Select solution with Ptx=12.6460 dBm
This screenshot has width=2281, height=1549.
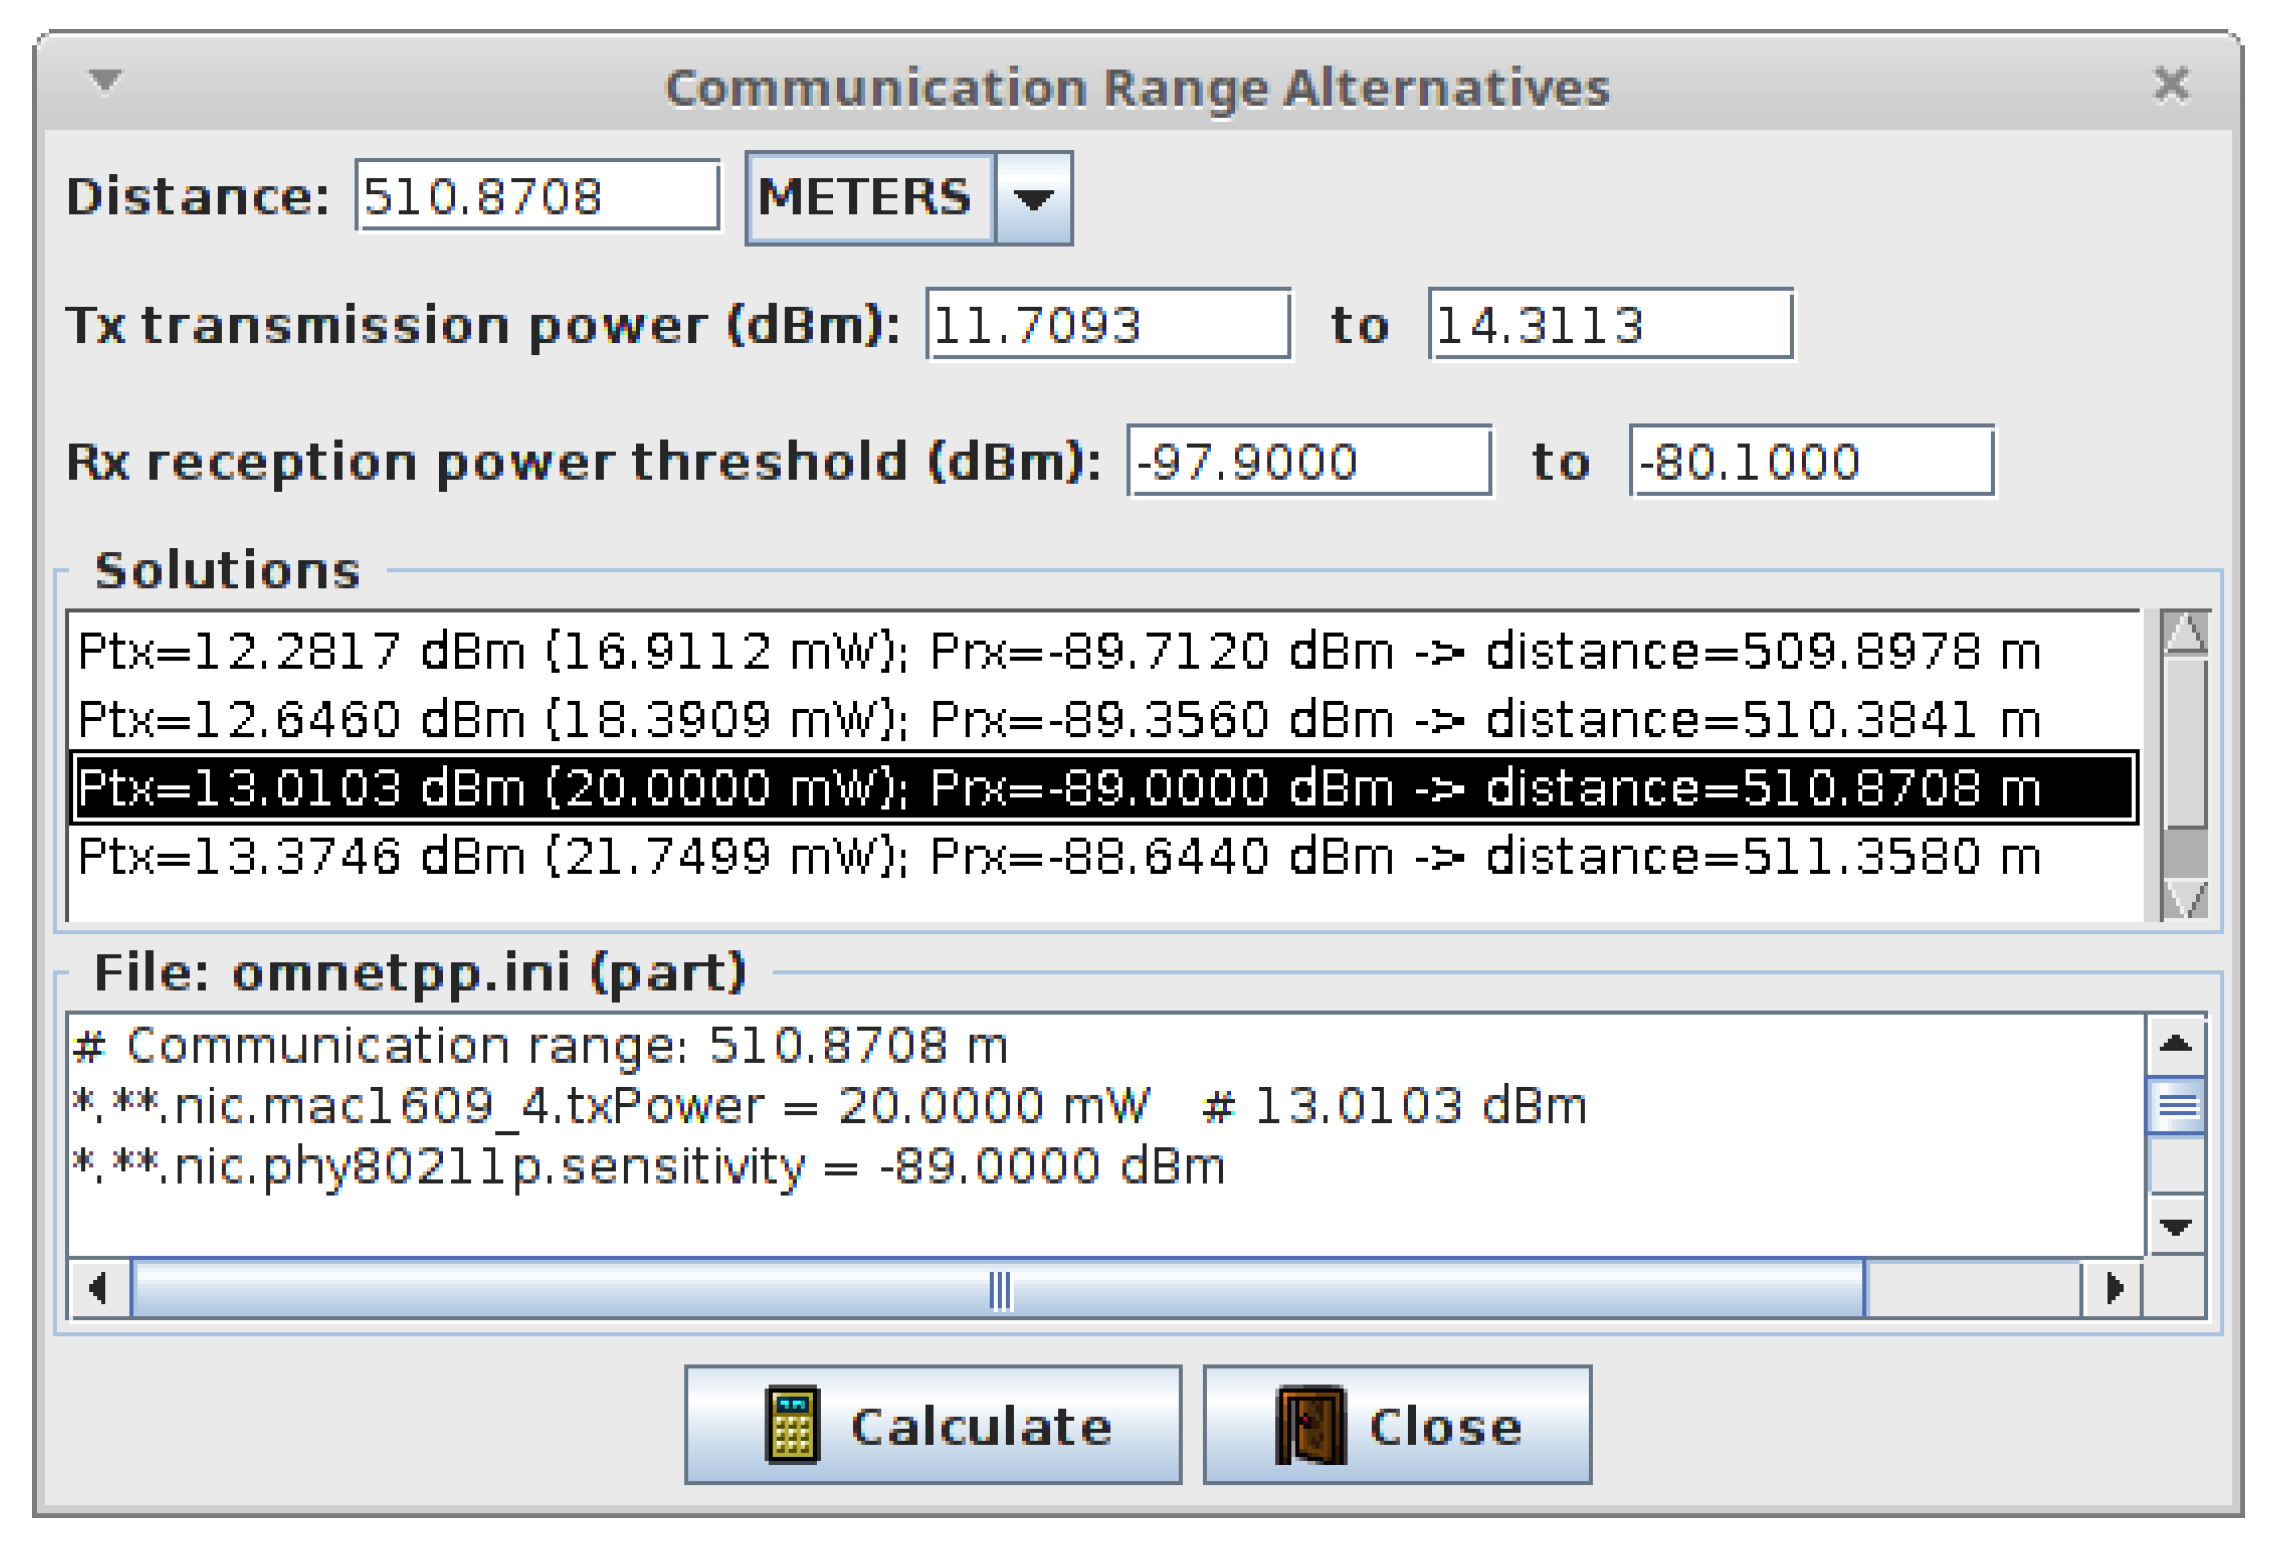tap(1058, 720)
